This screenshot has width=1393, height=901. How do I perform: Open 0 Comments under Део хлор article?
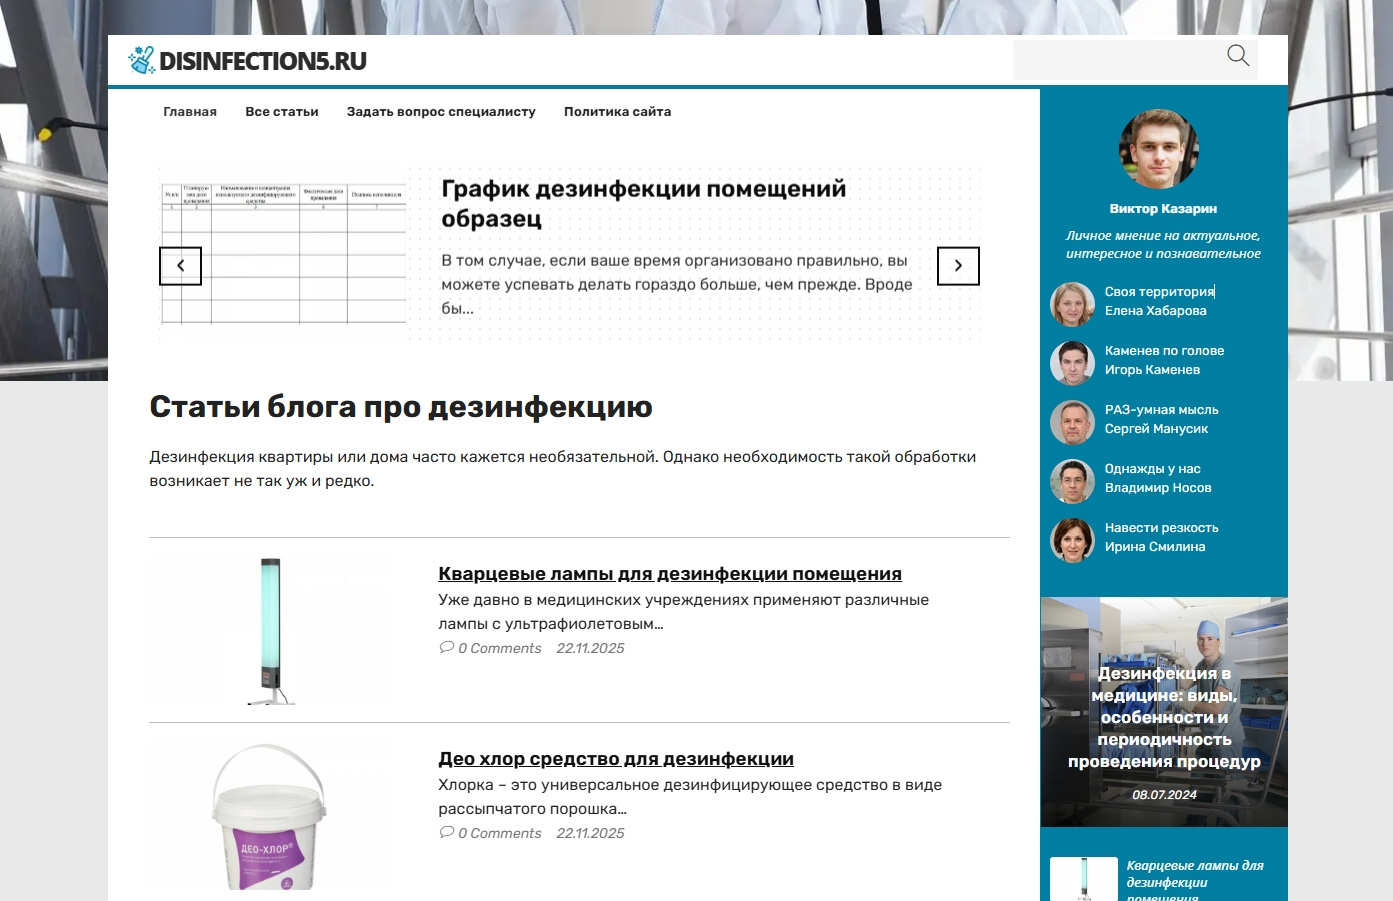click(x=499, y=833)
